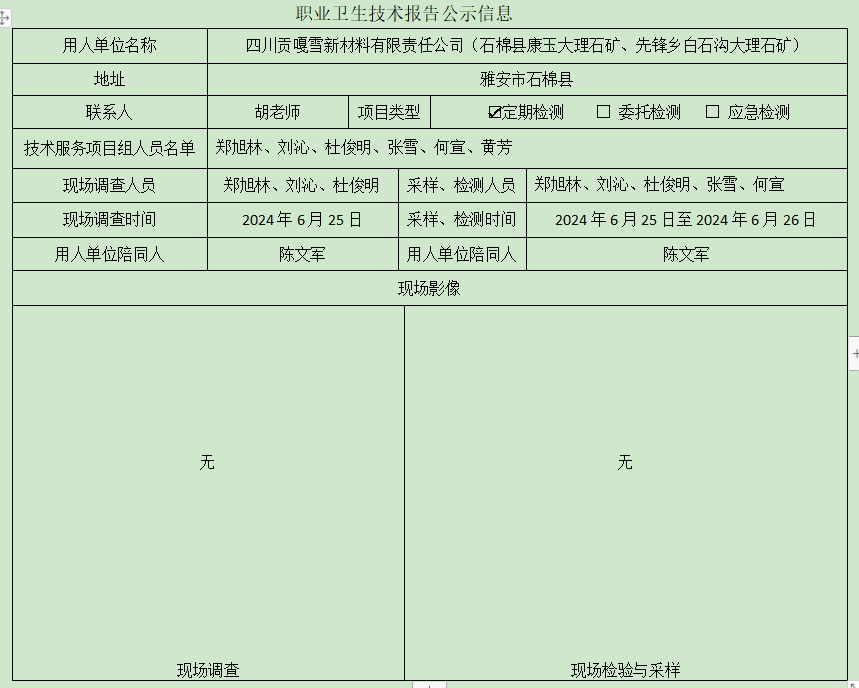The height and width of the screenshot is (688, 859).
Task: Click the company name cell 四川贡嘎雪新材料有限责任公司
Action: coord(526,45)
